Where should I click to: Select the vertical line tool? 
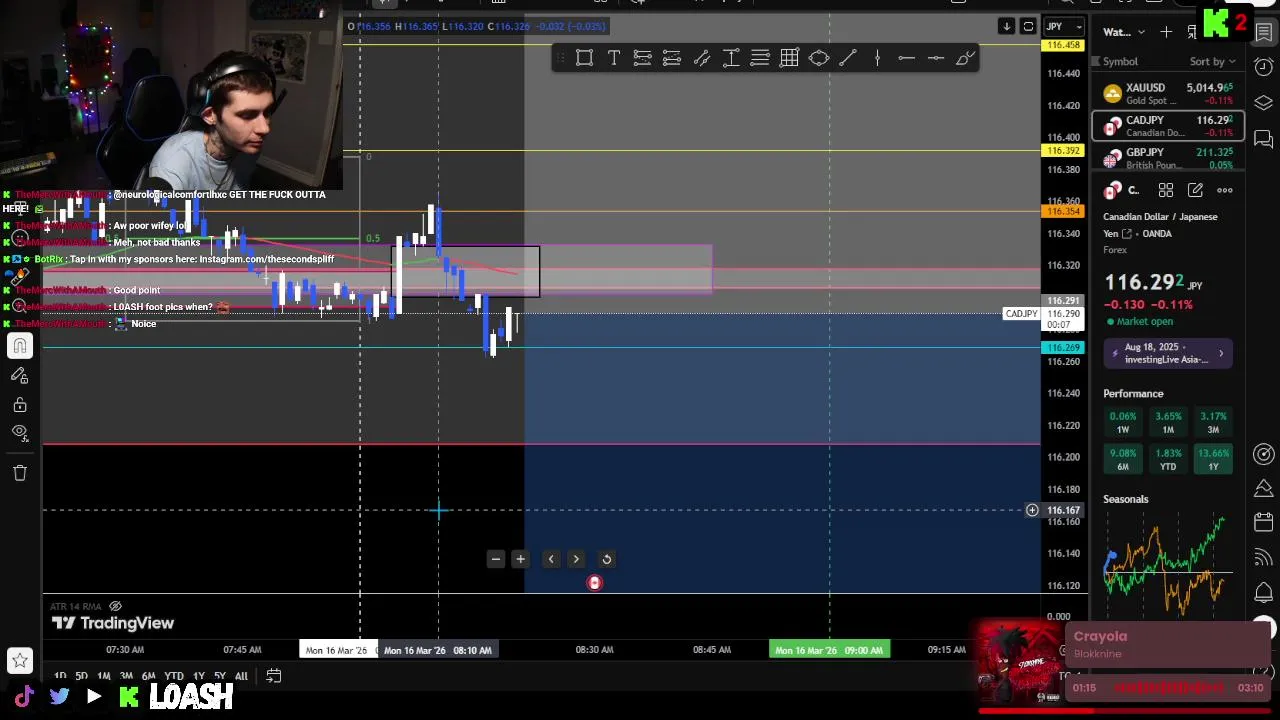click(877, 58)
